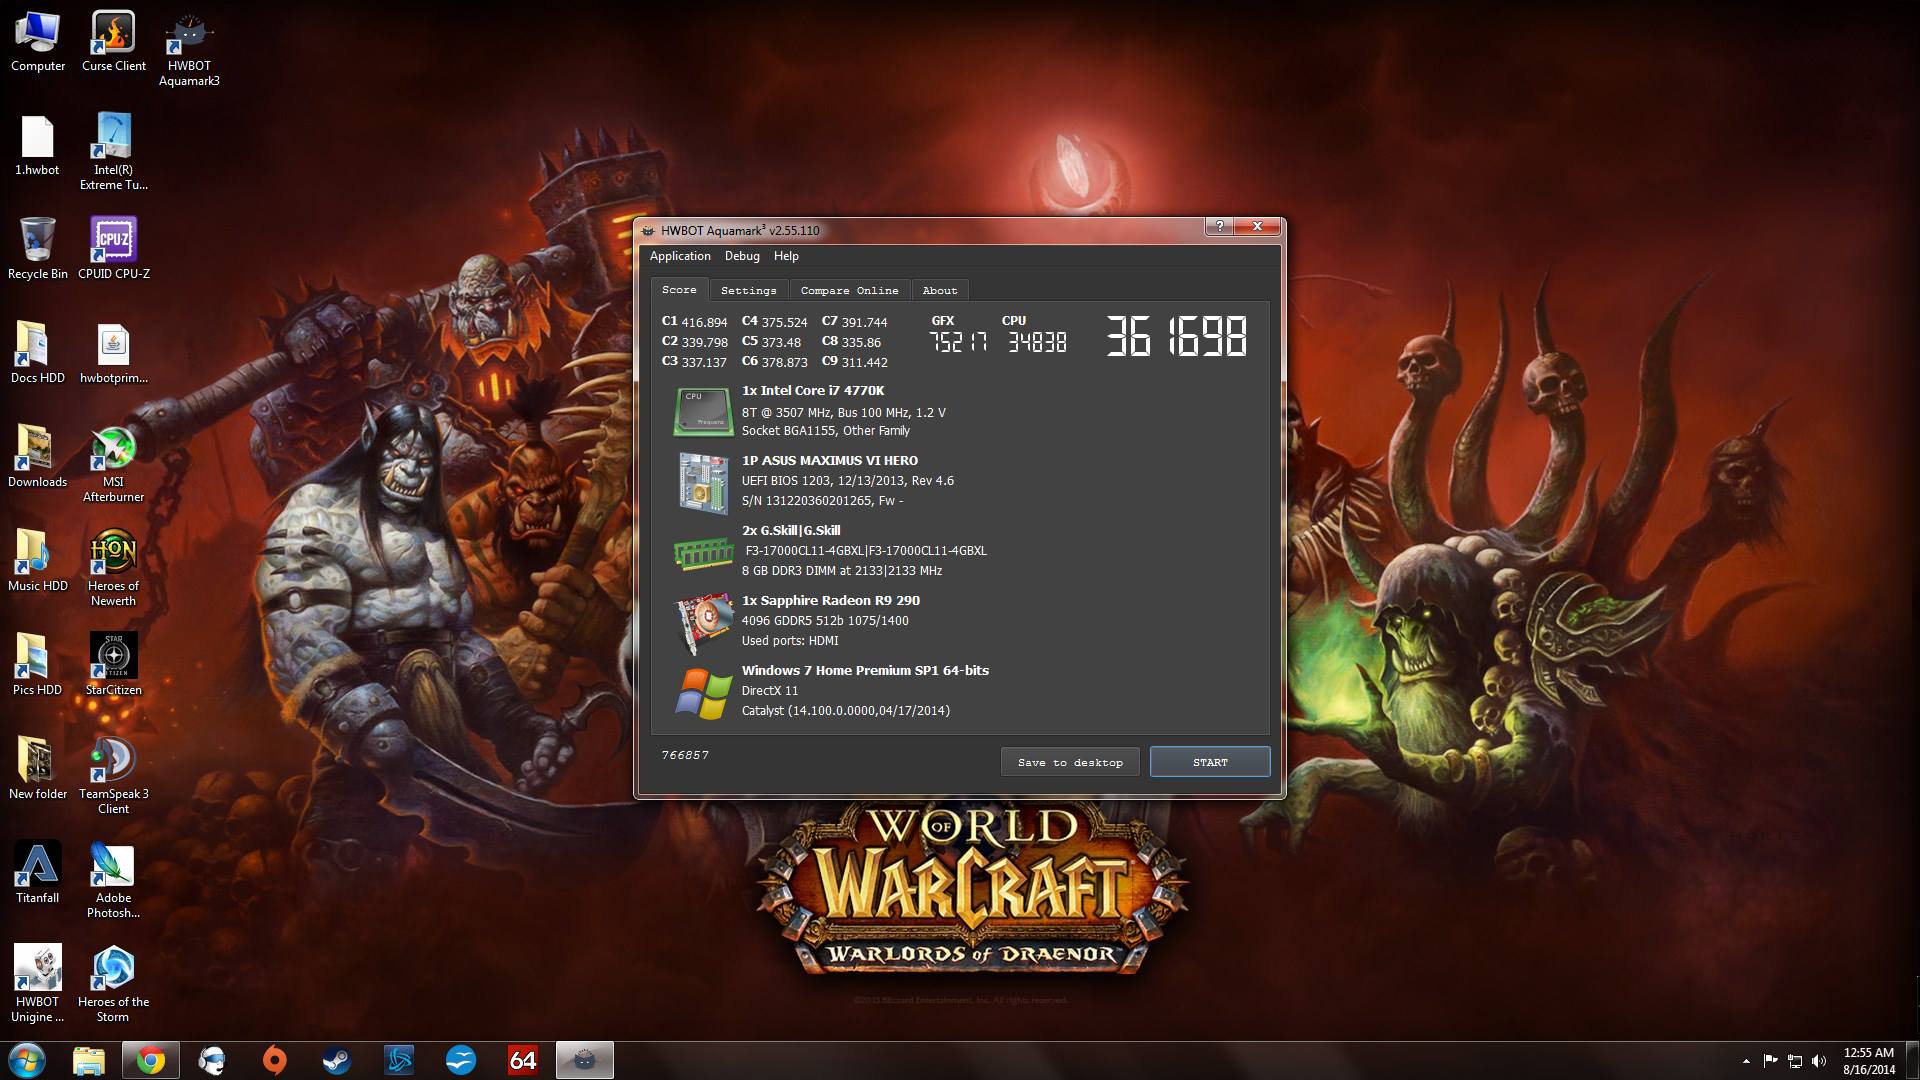Viewport: 1920px width, 1080px height.
Task: Open HWBOT Aquamark3 desktop shortcut
Action: coord(189,49)
